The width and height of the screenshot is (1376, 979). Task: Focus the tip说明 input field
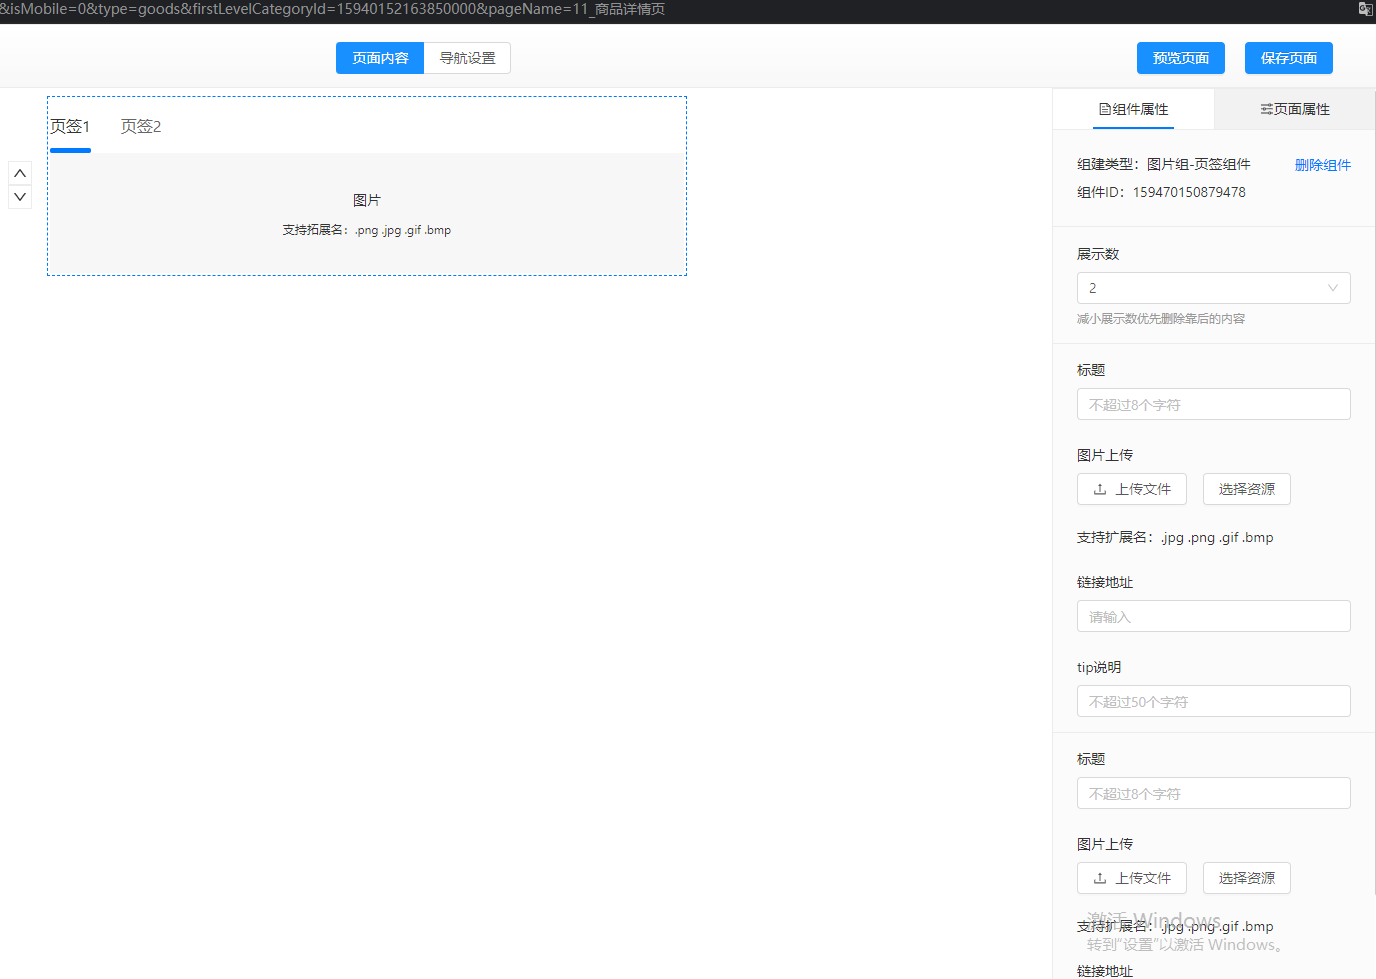1214,701
